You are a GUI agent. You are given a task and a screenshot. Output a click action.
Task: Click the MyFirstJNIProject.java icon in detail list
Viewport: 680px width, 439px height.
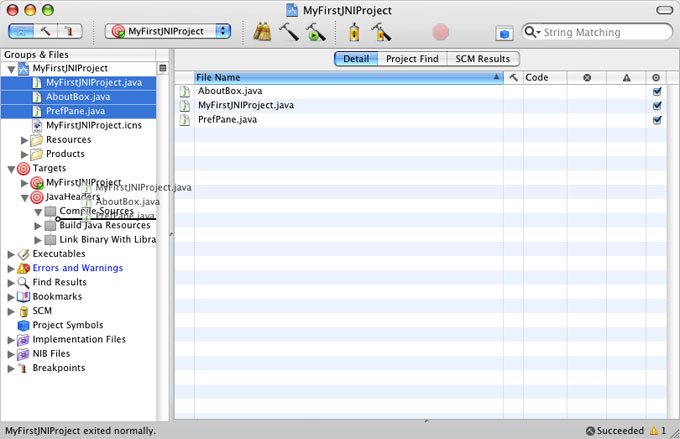coord(185,106)
